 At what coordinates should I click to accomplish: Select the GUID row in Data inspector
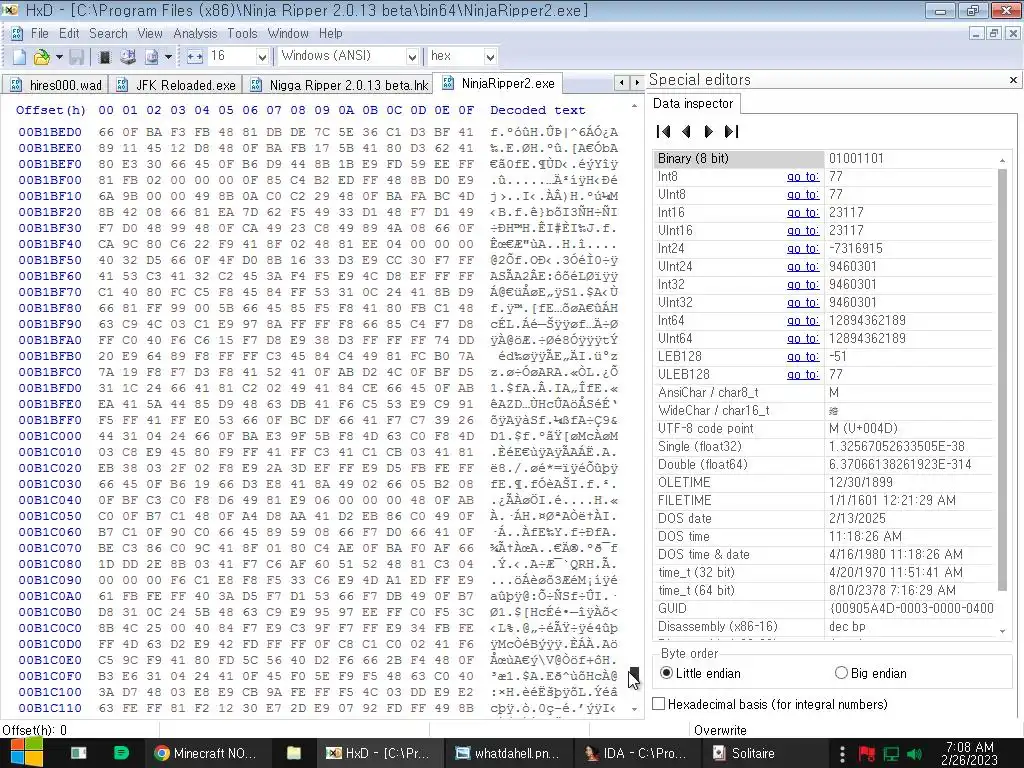tap(825, 609)
